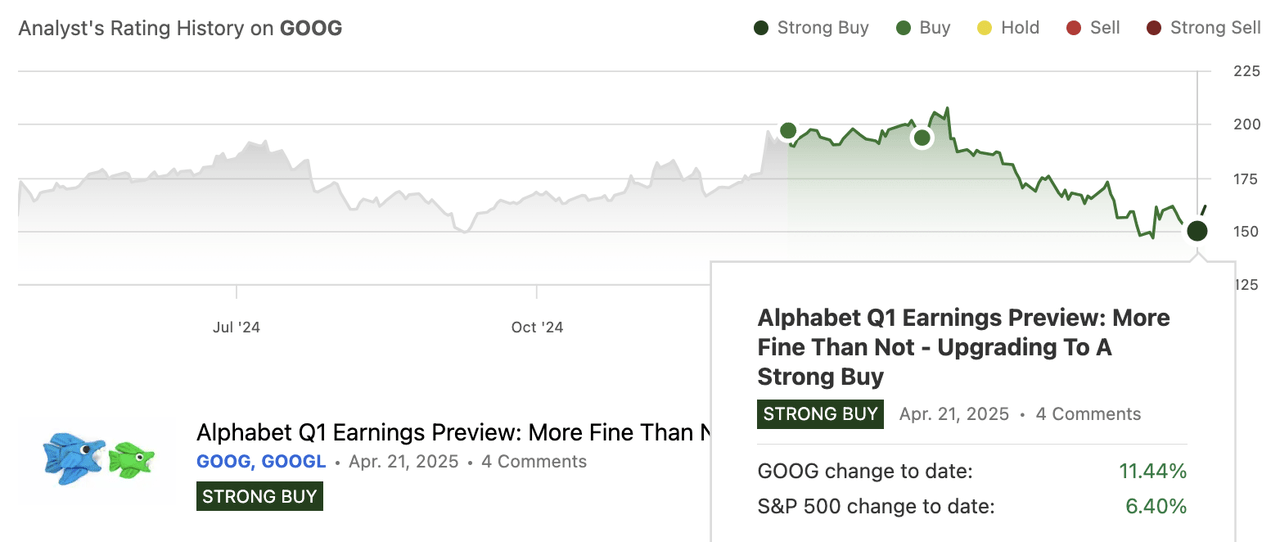Toggle the Buy legend entry
Screen dimensions: 1280x542
pyautogui.click(x=923, y=28)
